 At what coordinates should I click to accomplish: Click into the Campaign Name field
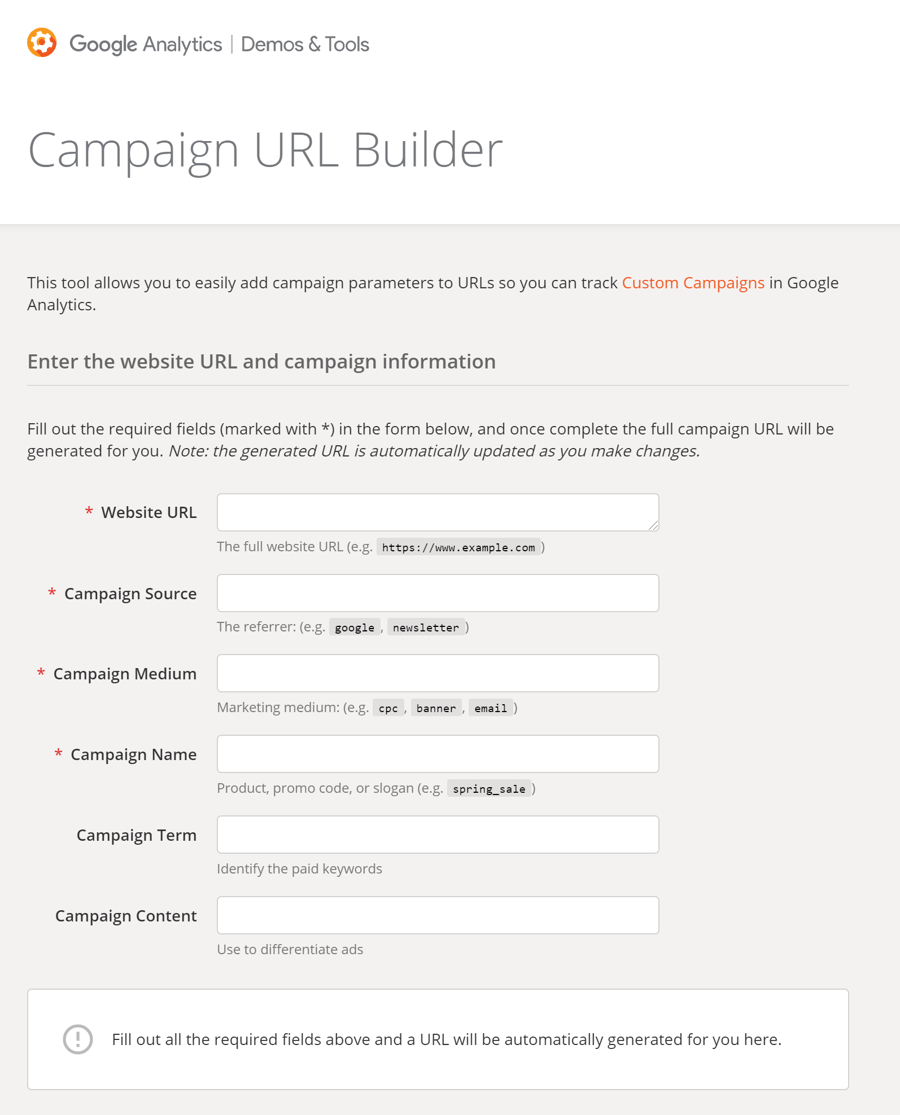click(x=437, y=753)
